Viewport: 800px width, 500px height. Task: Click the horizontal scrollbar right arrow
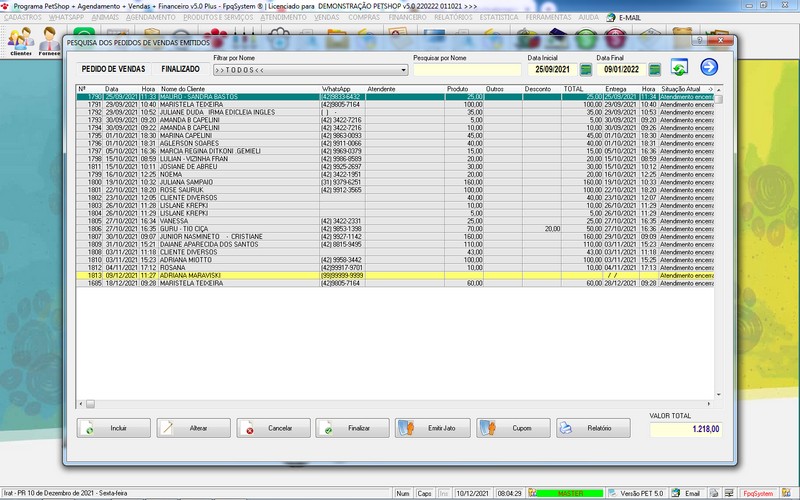coord(709,404)
